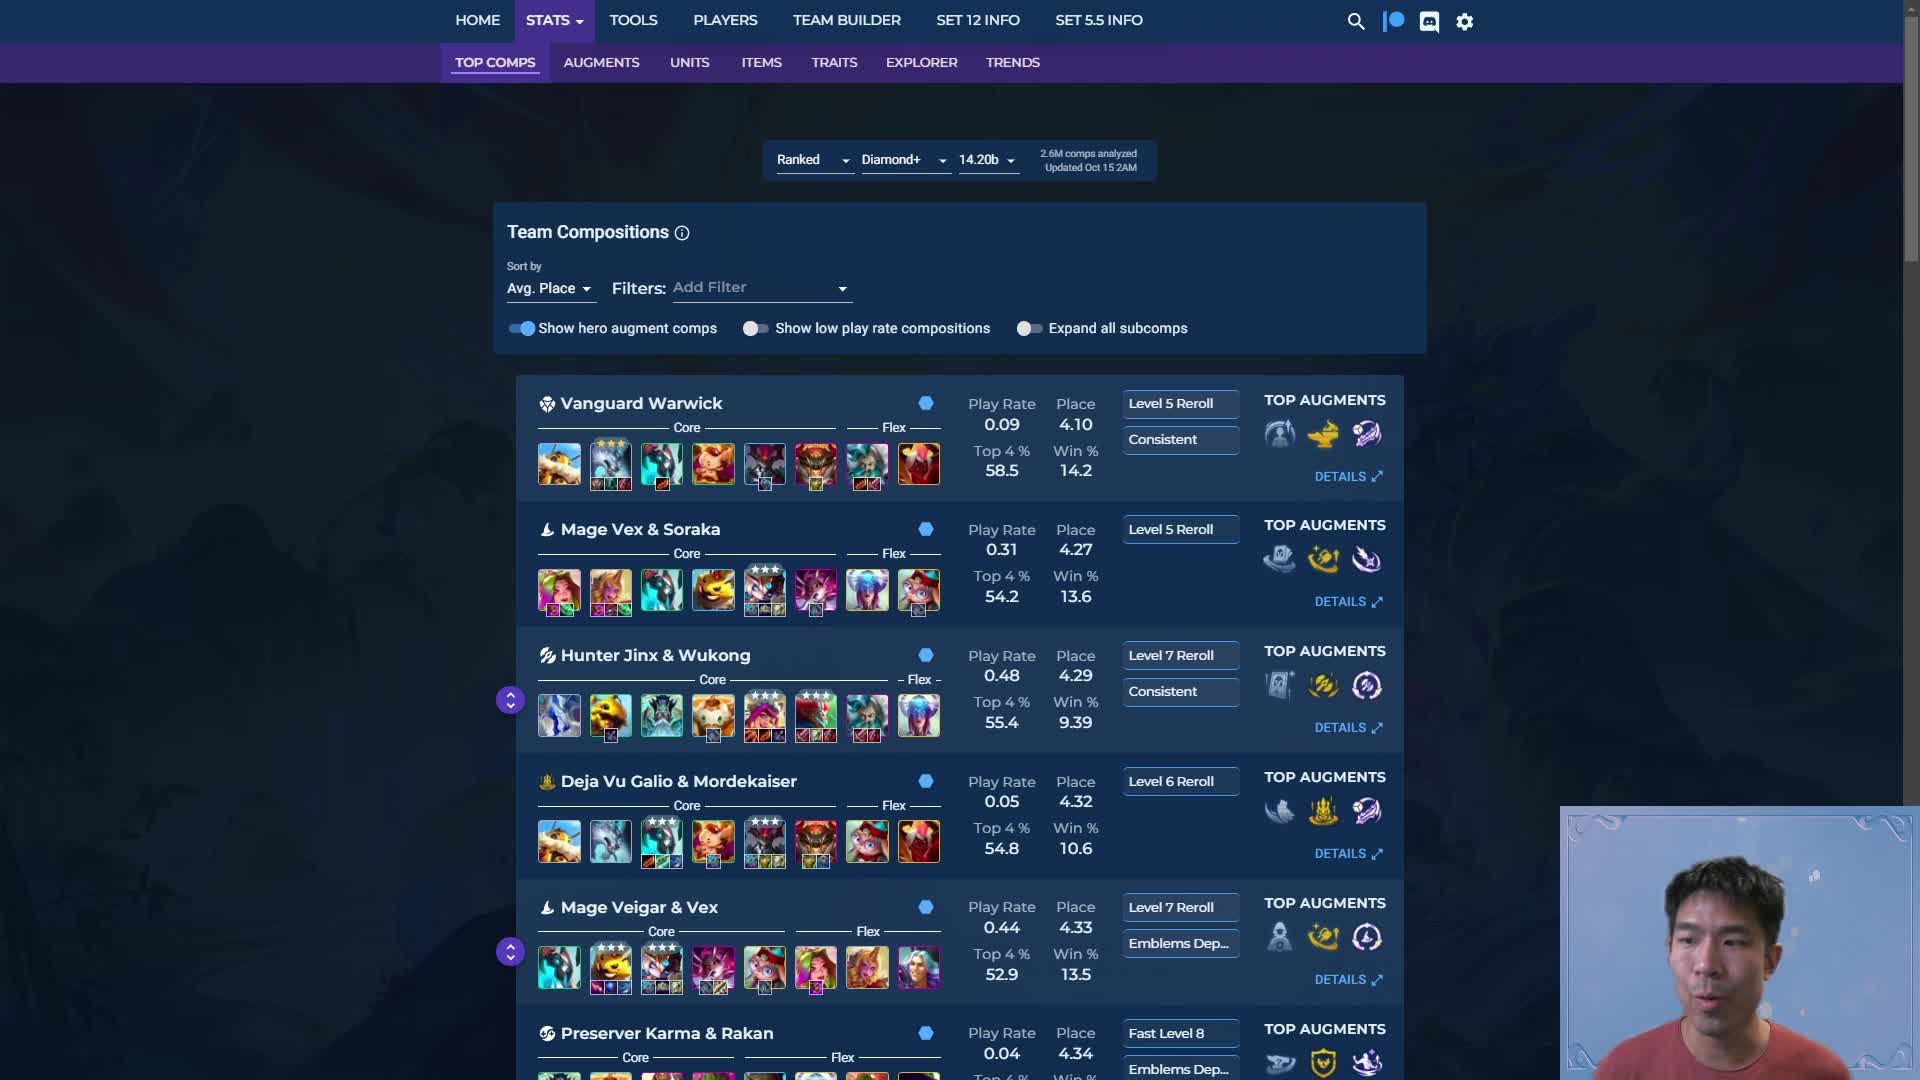
Task: Click blue hexagon marker on Vanguard Warwick
Action: (x=926, y=403)
